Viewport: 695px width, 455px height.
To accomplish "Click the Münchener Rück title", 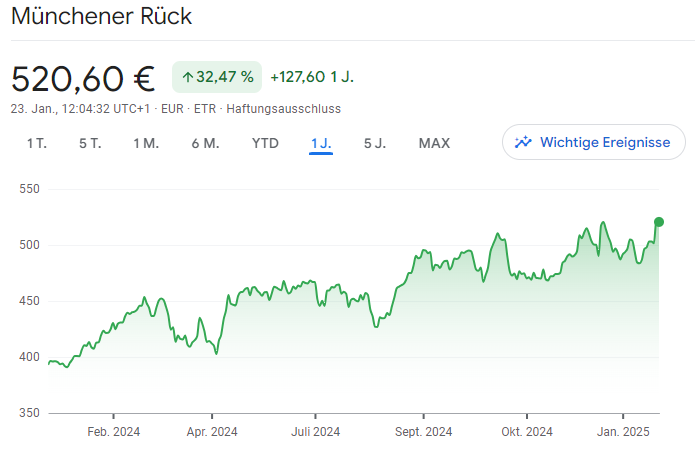I will 102,16.
